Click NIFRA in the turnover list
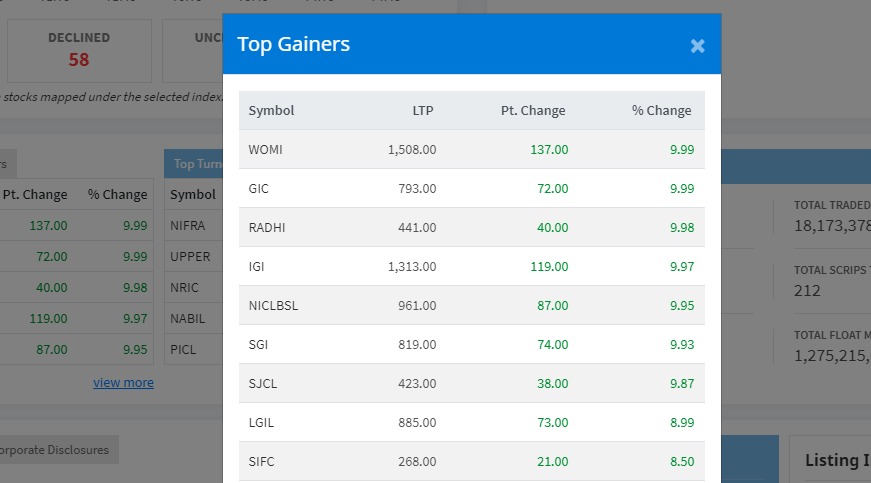The width and height of the screenshot is (871, 483). [187, 225]
